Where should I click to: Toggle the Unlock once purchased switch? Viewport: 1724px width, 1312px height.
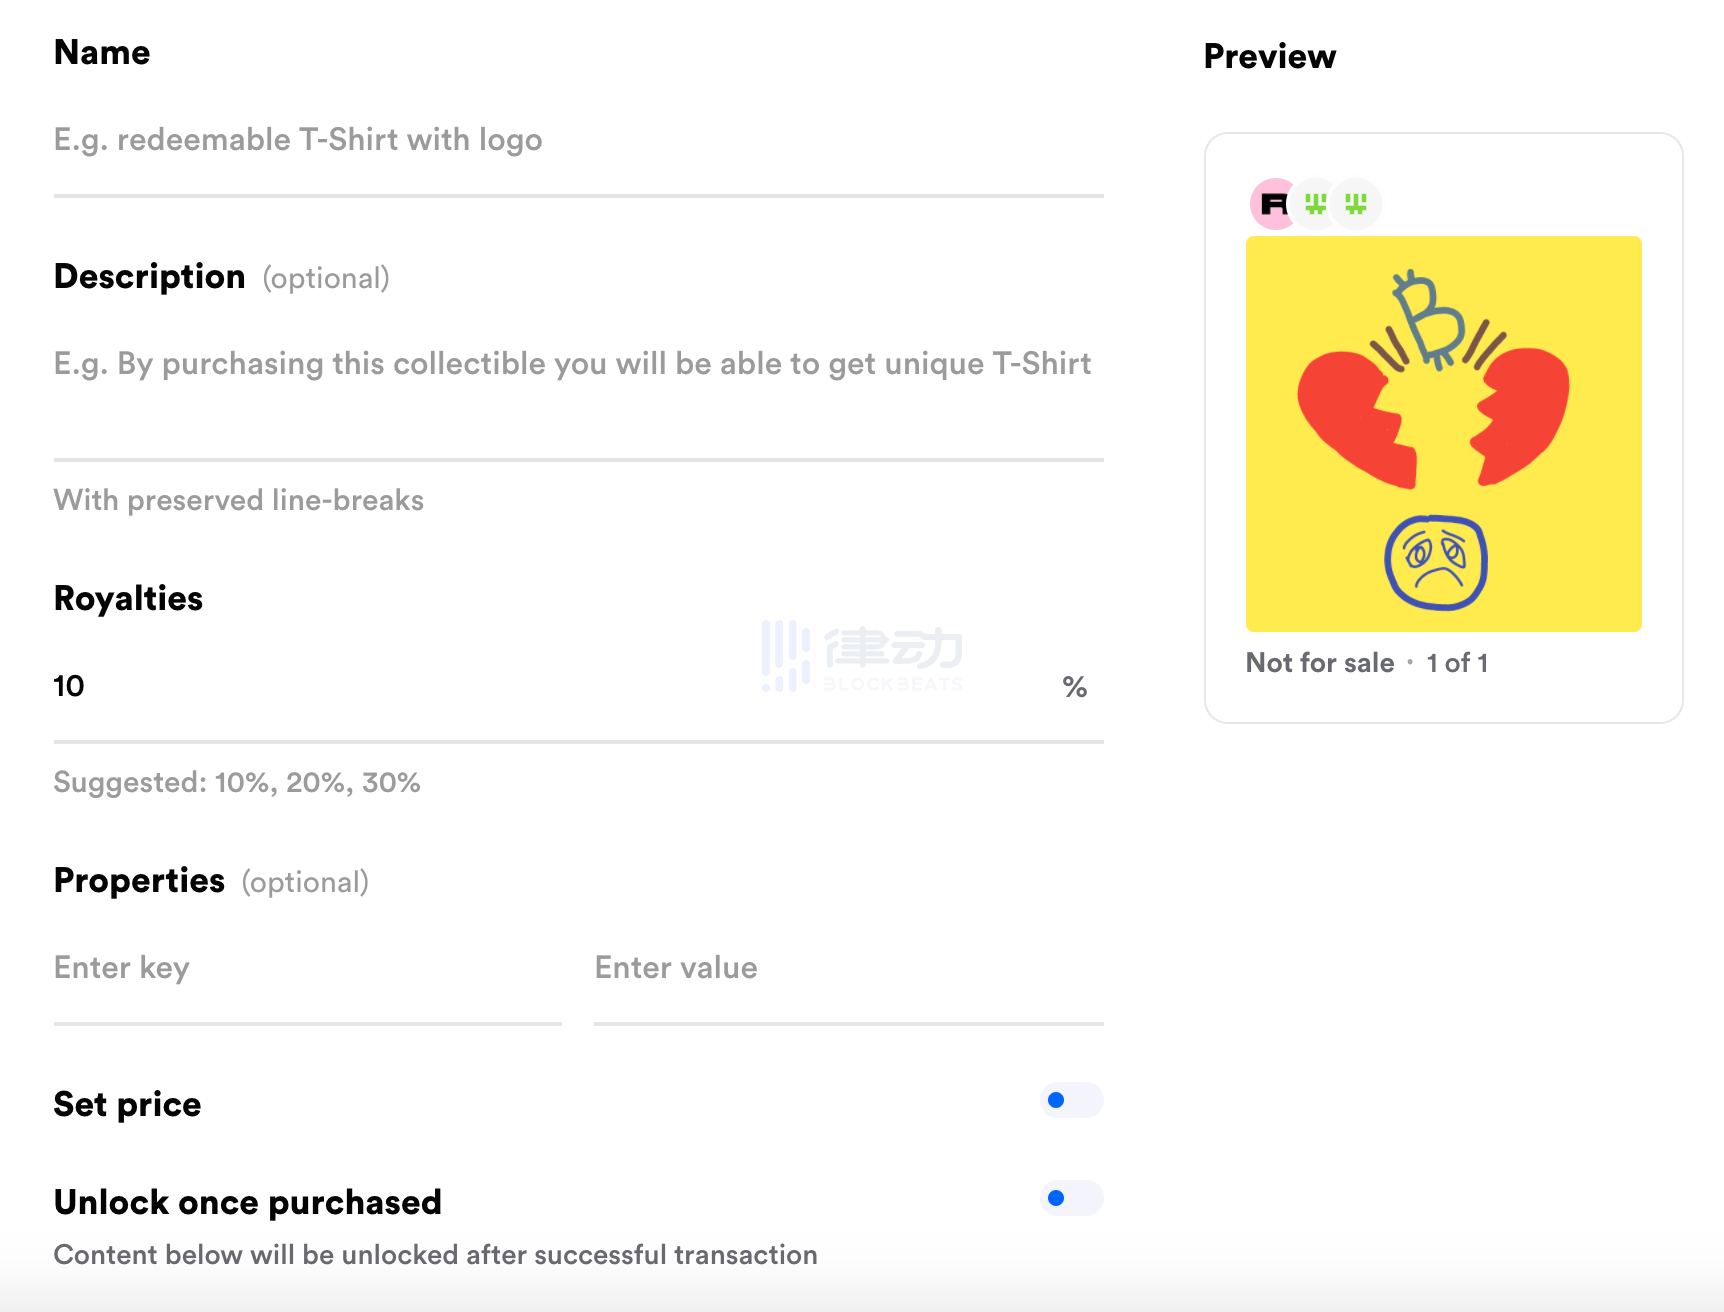point(1071,1198)
